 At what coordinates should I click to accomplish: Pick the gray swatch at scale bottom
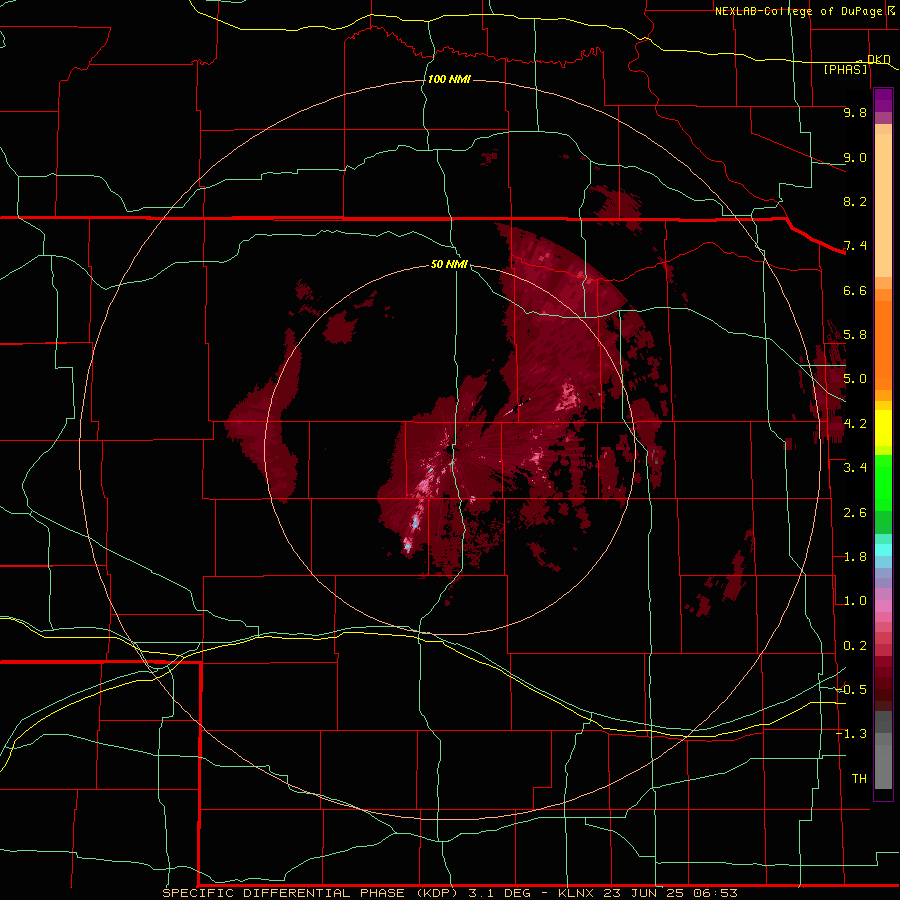[883, 766]
